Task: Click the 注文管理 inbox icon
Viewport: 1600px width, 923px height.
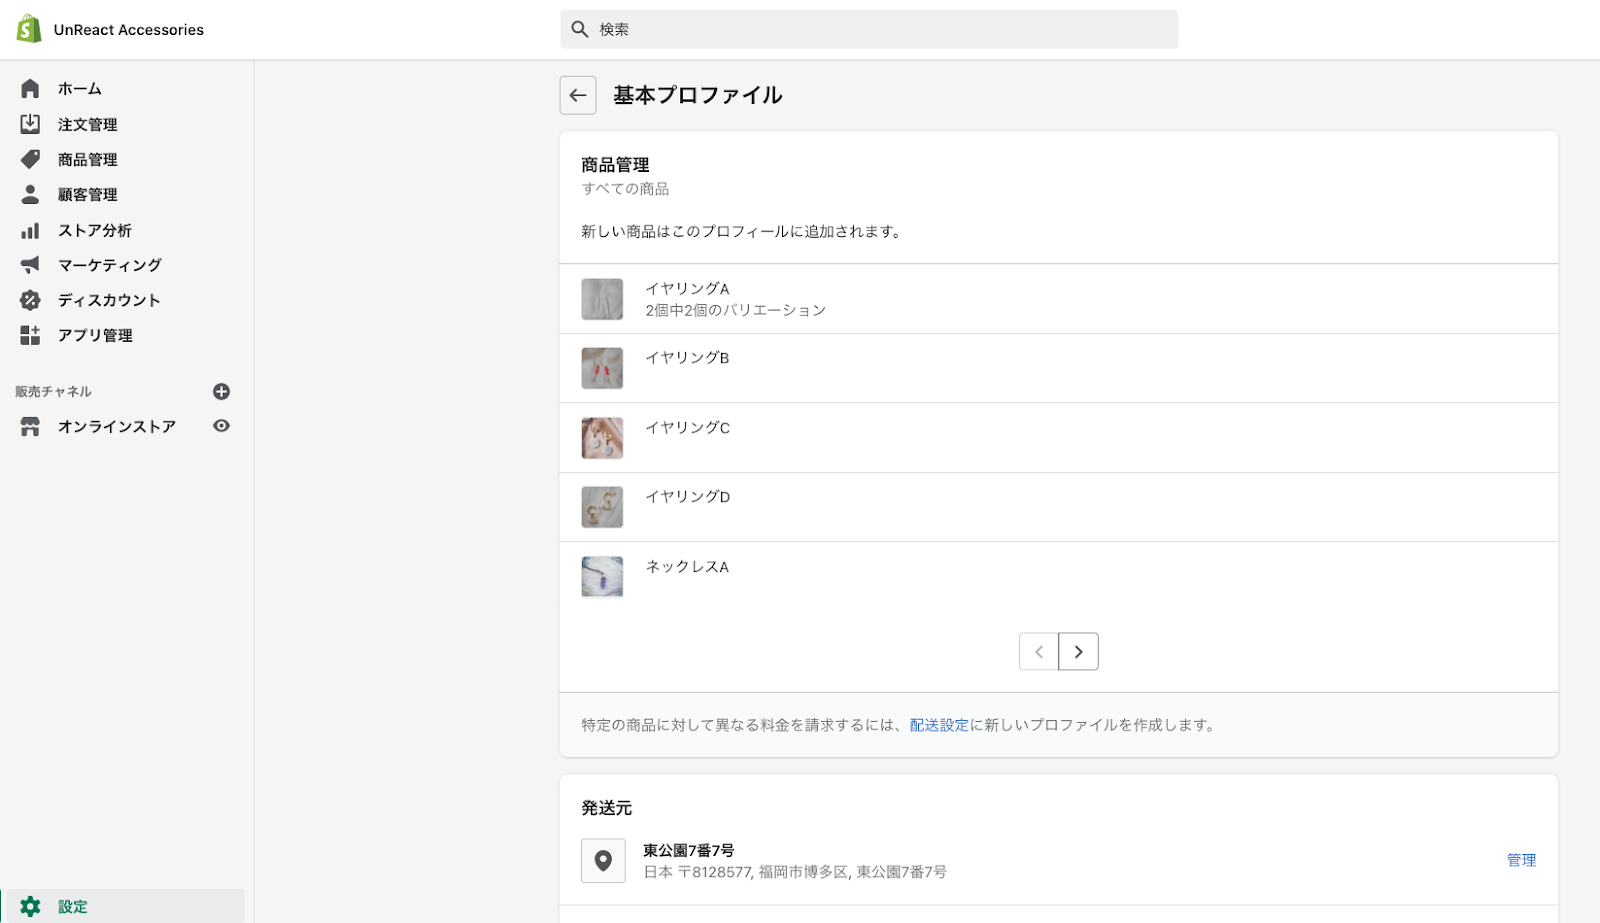Action: (x=30, y=124)
